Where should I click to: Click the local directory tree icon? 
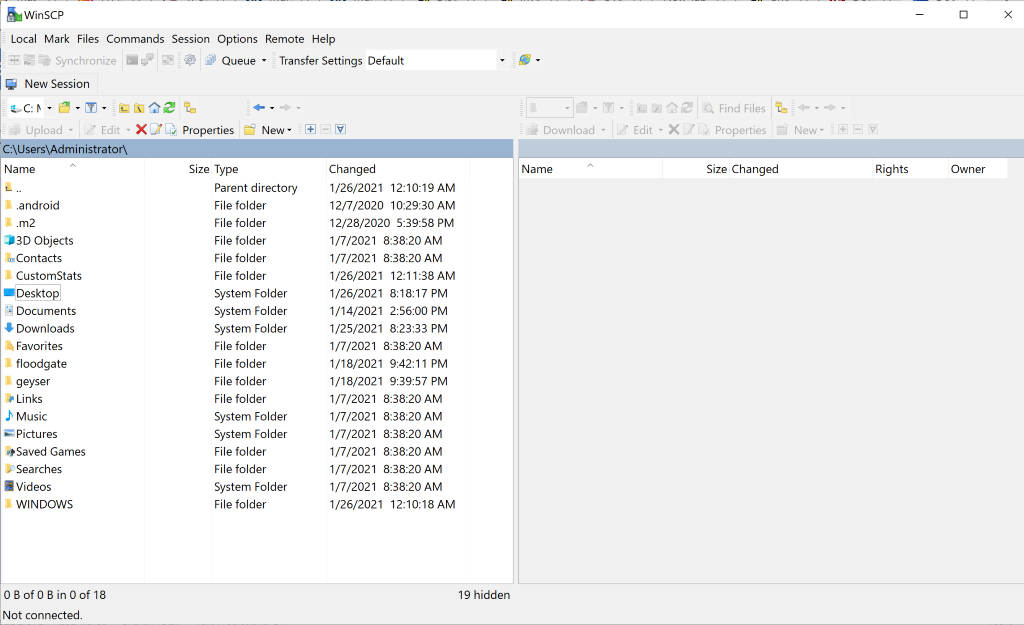190,108
